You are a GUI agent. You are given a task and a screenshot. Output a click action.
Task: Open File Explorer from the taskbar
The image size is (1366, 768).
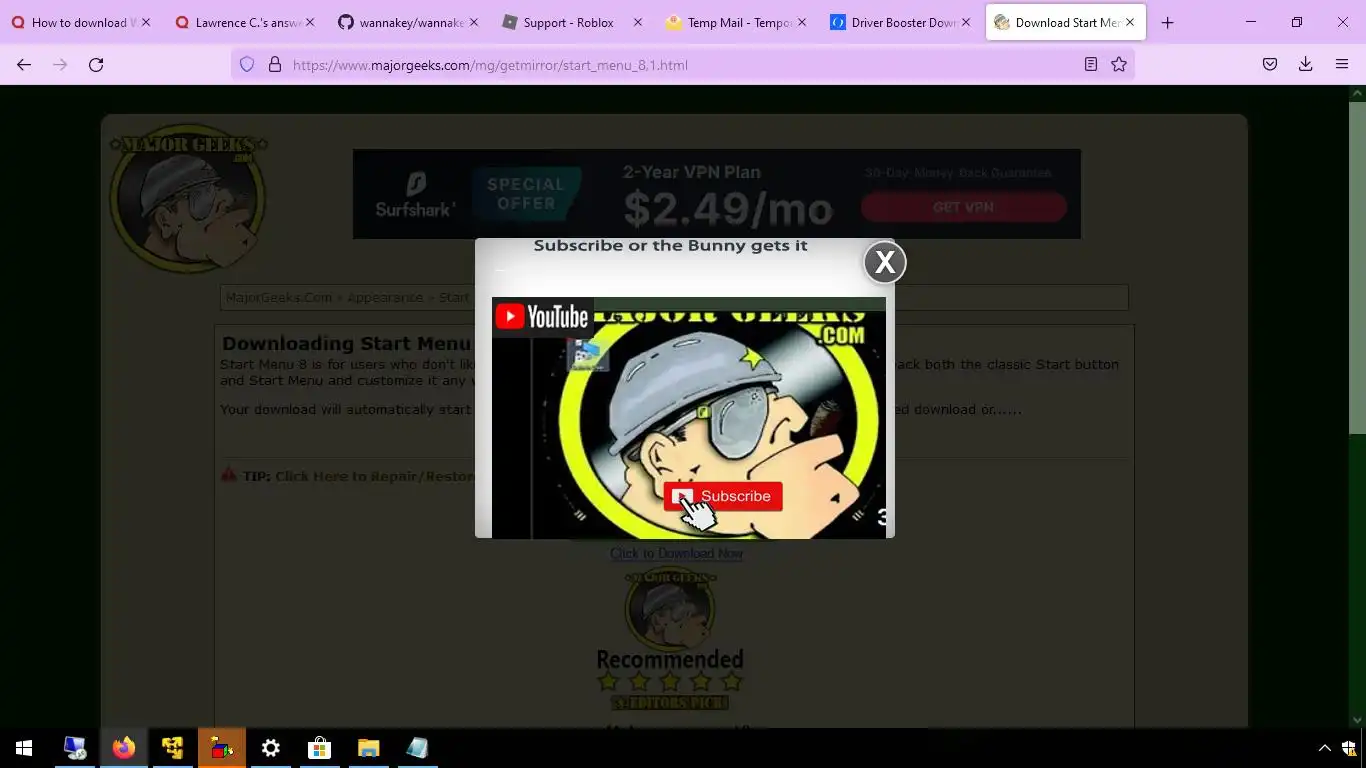(x=369, y=748)
